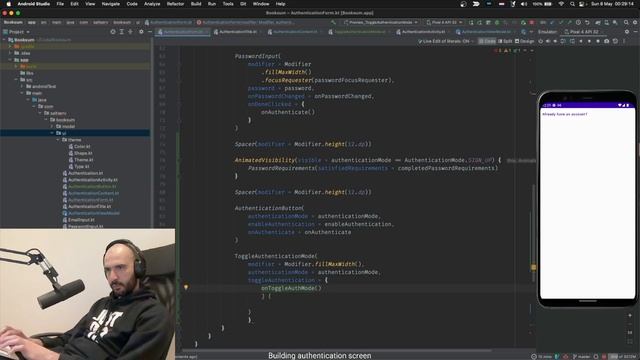Click the emulator volume up icon

point(548,41)
